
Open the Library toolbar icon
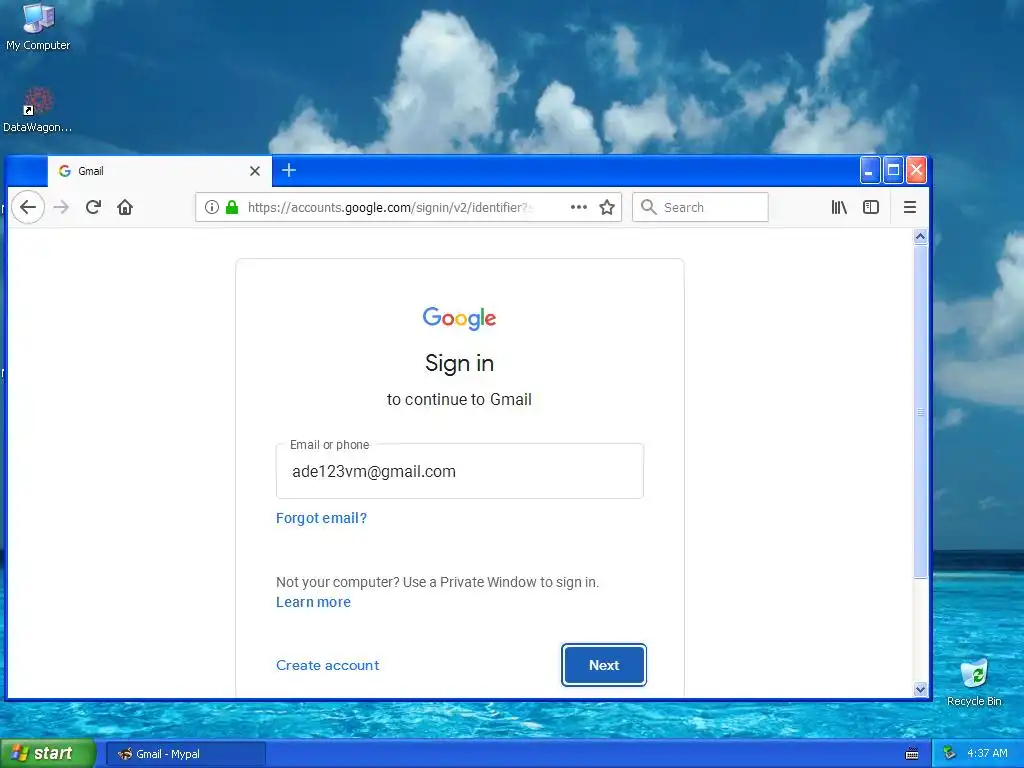839,207
